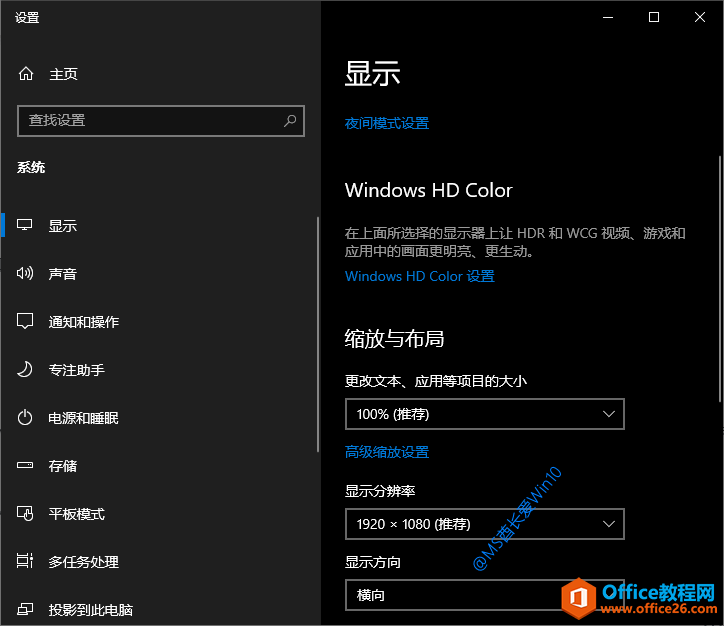724x626 pixels.
Task: Click the Notifications speech bubble icon
Action: tap(25, 321)
